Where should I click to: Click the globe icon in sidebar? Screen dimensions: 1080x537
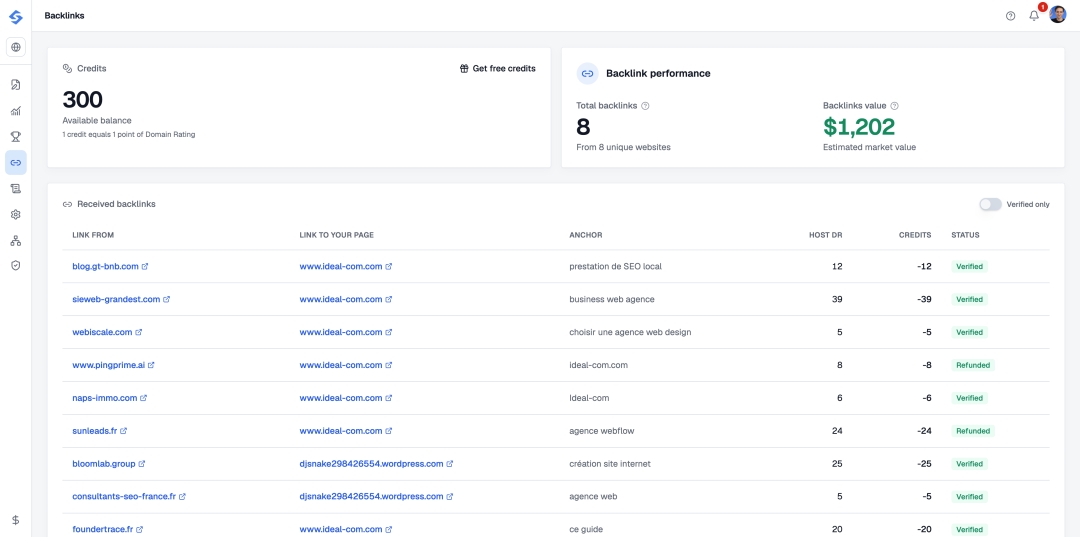click(16, 48)
